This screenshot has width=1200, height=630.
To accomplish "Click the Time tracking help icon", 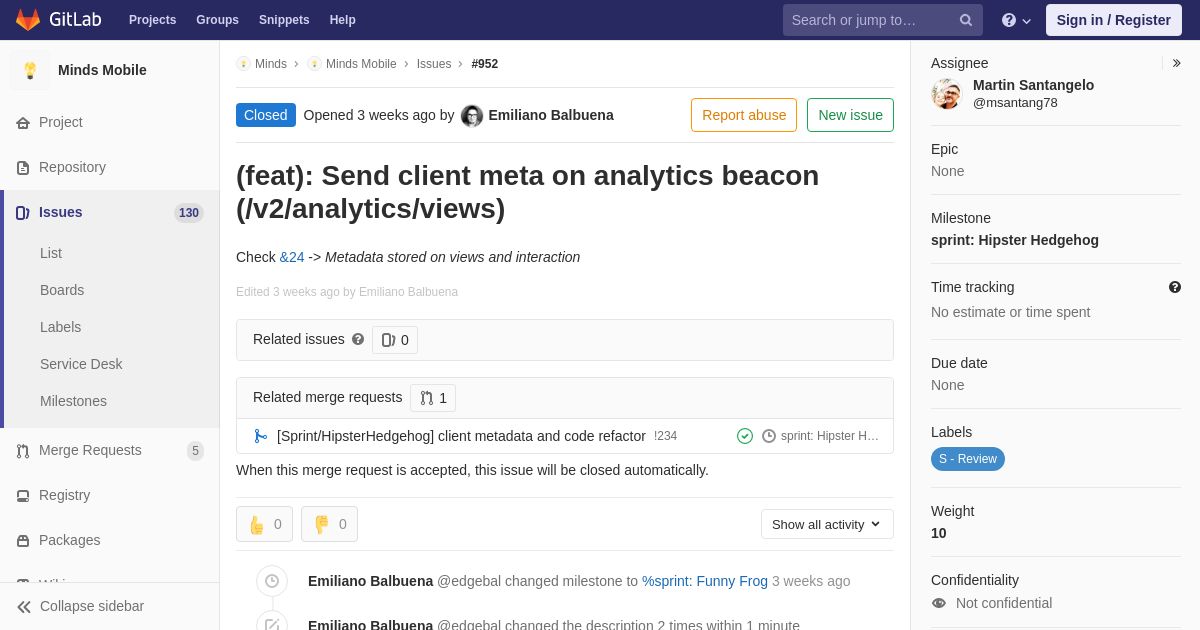I will [x=1175, y=287].
